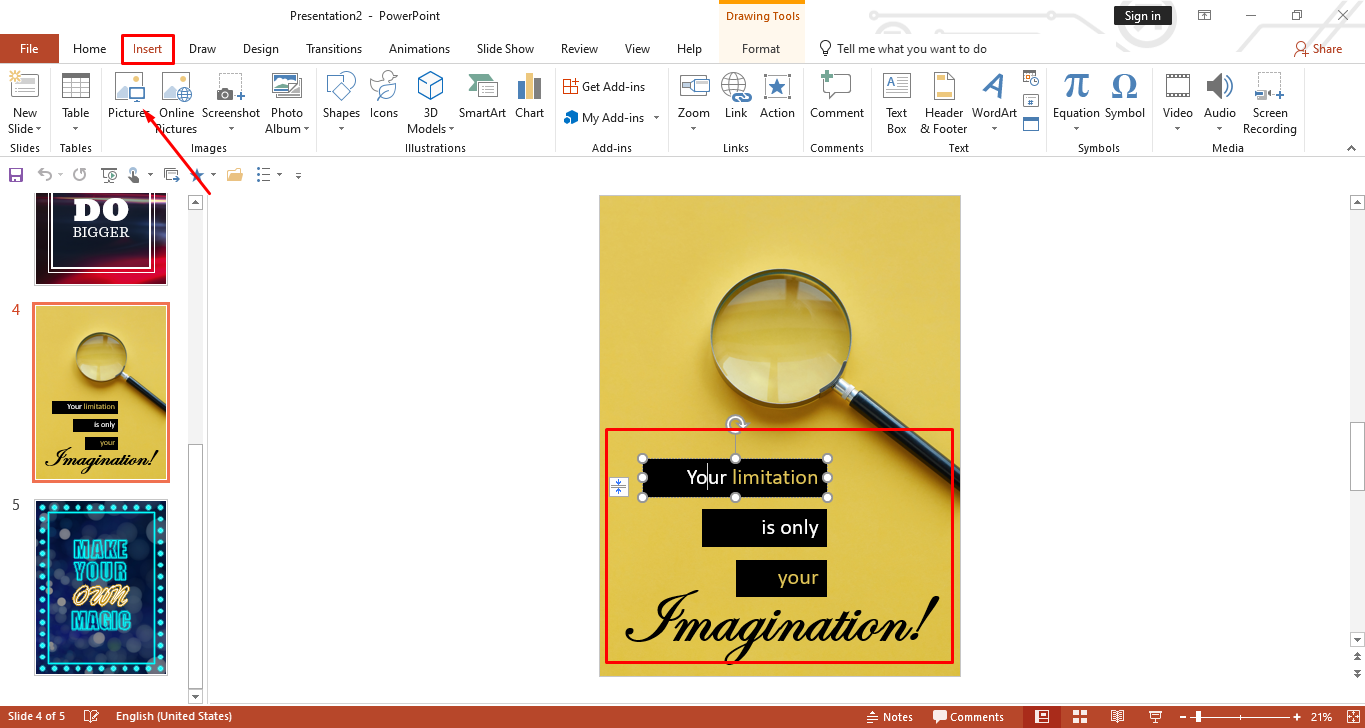Expand the Photo Album dropdown
The width and height of the screenshot is (1365, 728).
click(306, 129)
